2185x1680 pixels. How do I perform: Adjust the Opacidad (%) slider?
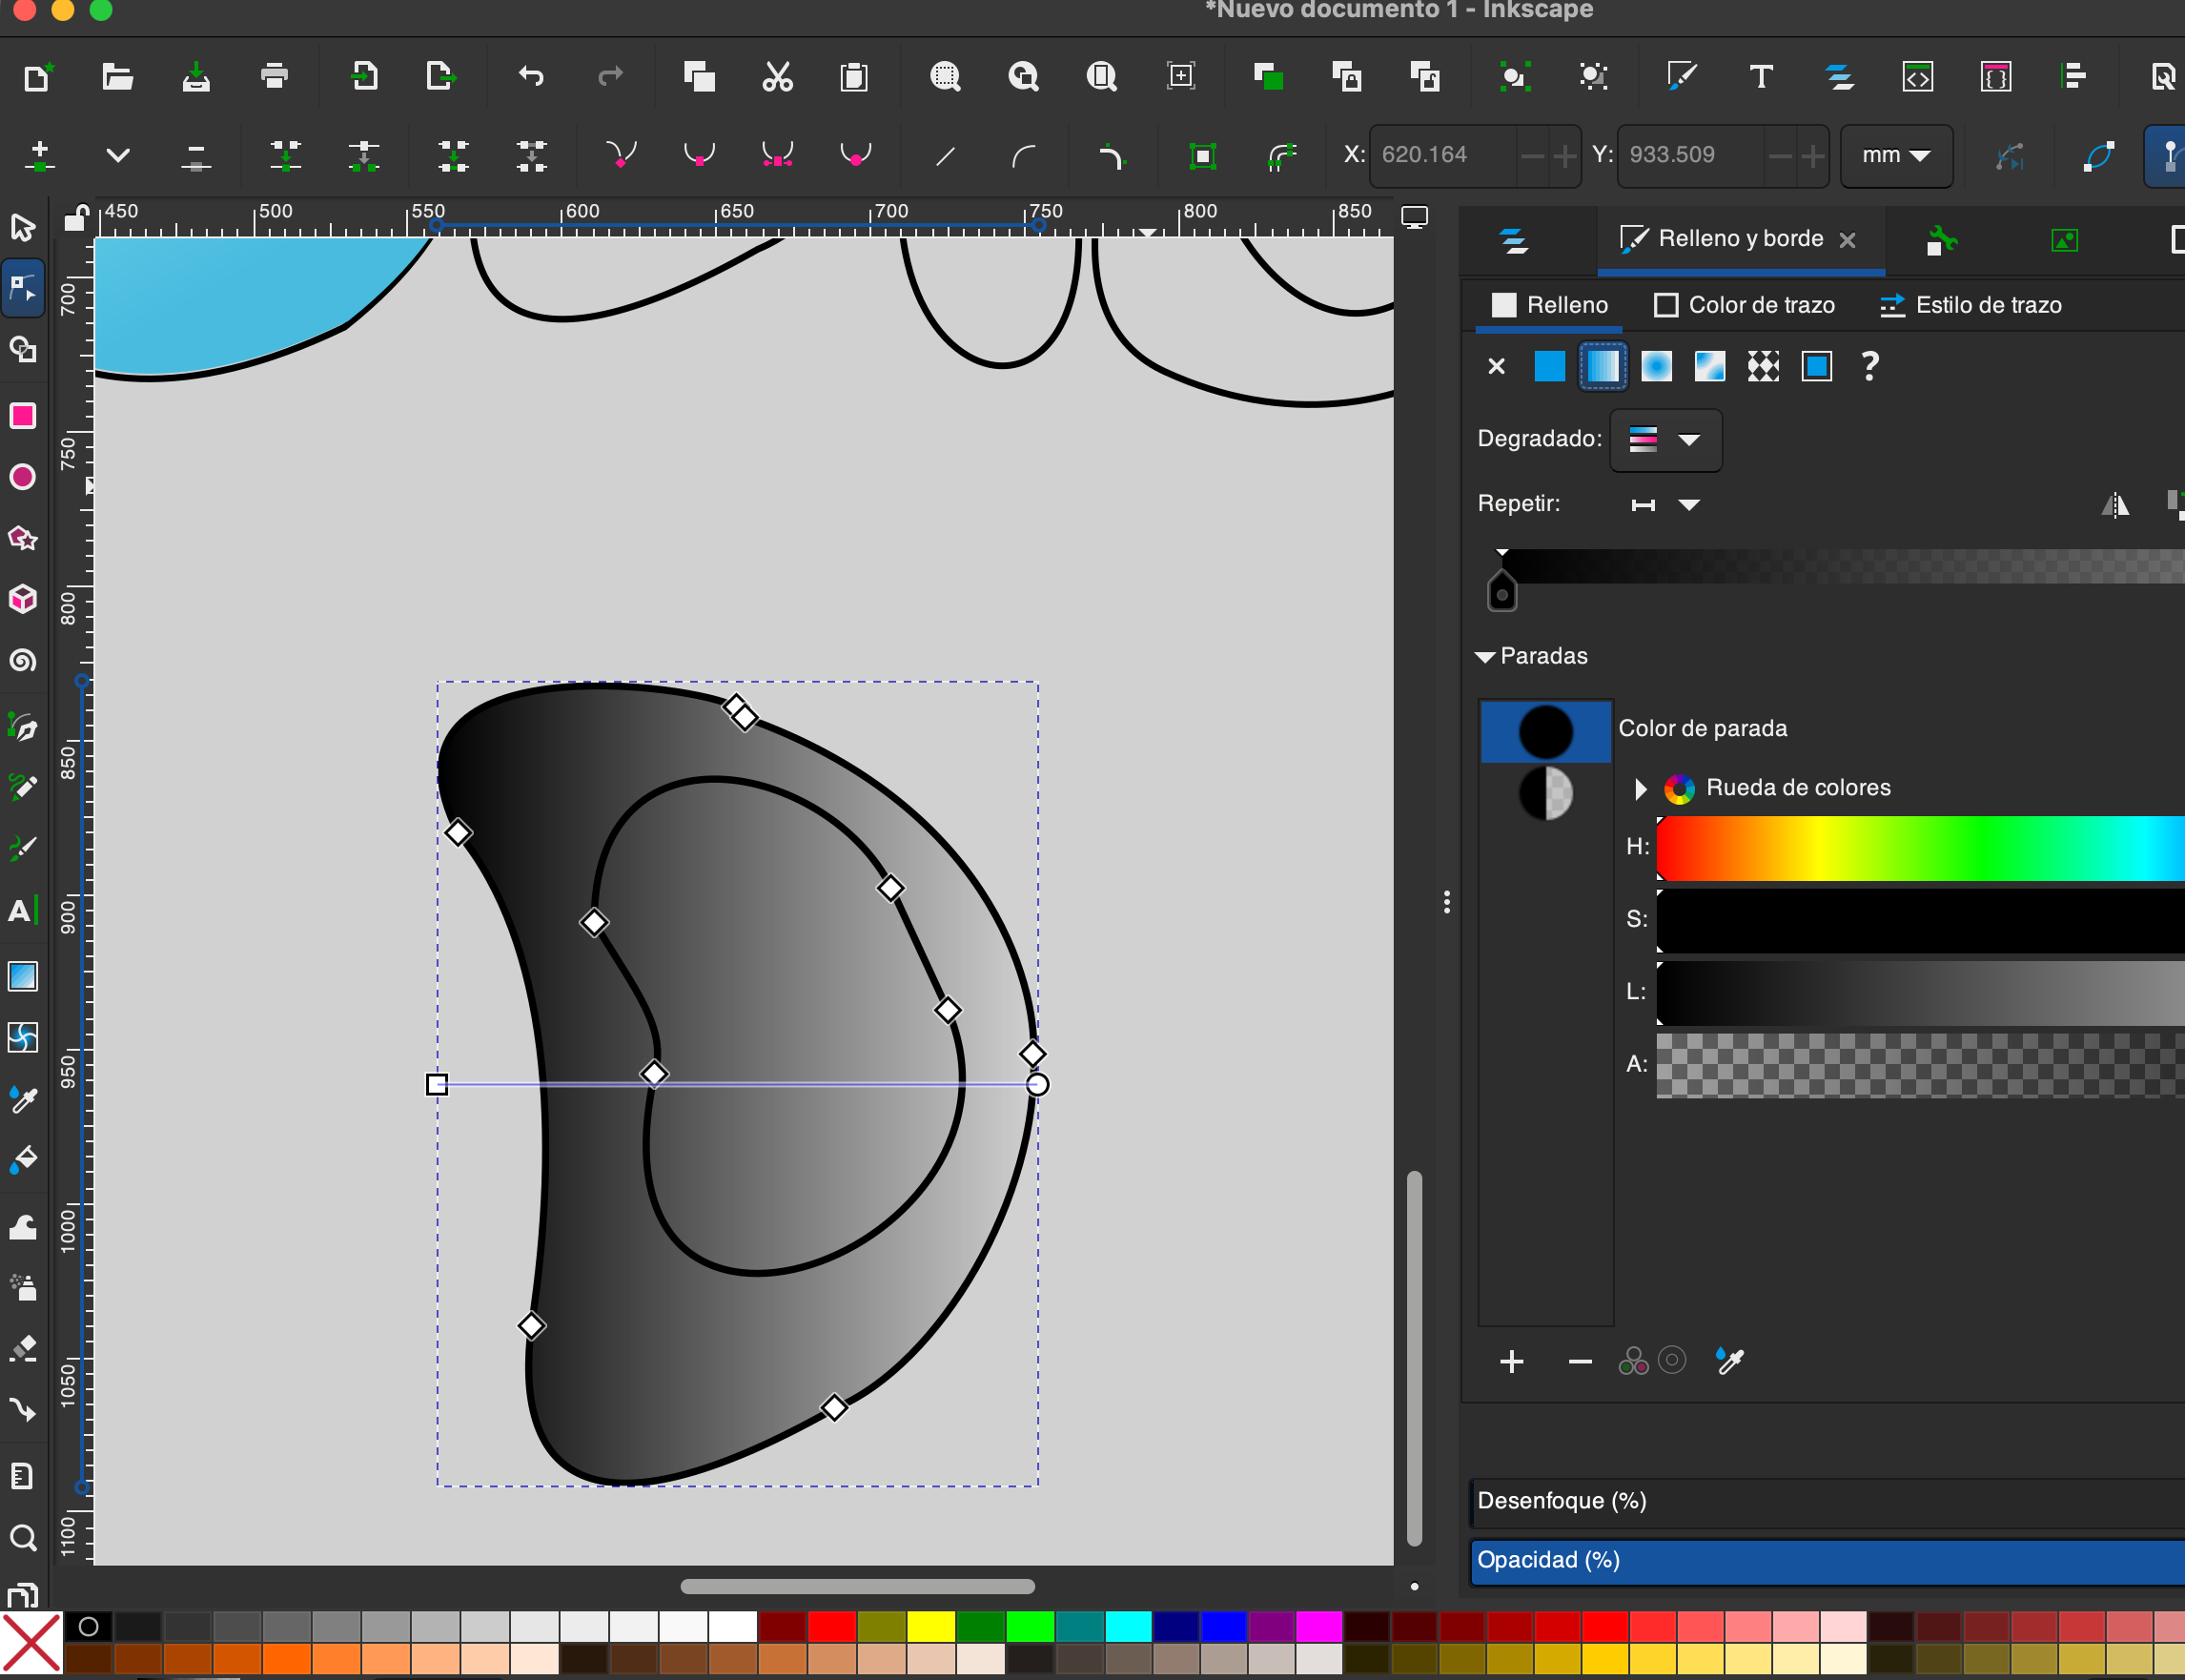tap(1827, 1561)
